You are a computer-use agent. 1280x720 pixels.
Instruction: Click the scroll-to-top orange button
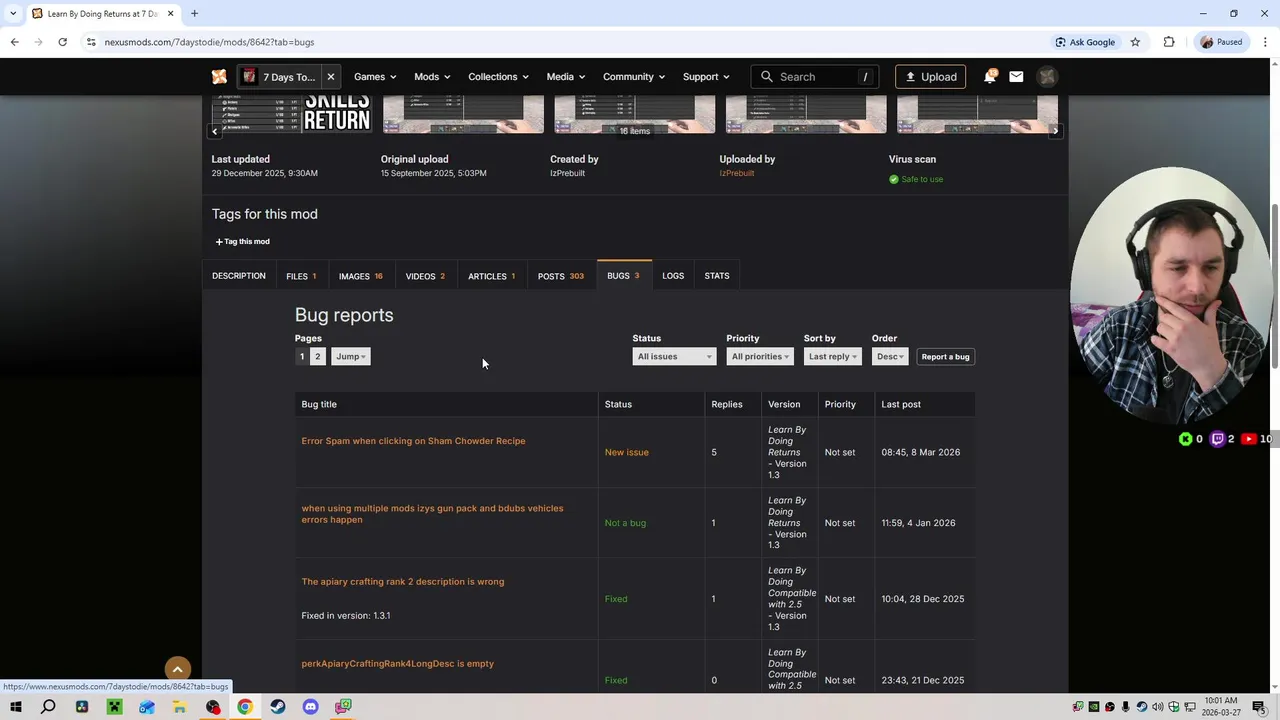click(x=177, y=669)
